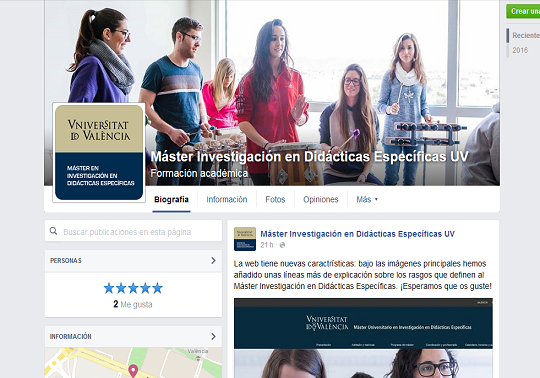Focus the Buscar publicaciones en esta página field
This screenshot has height=378, width=540.
(133, 231)
